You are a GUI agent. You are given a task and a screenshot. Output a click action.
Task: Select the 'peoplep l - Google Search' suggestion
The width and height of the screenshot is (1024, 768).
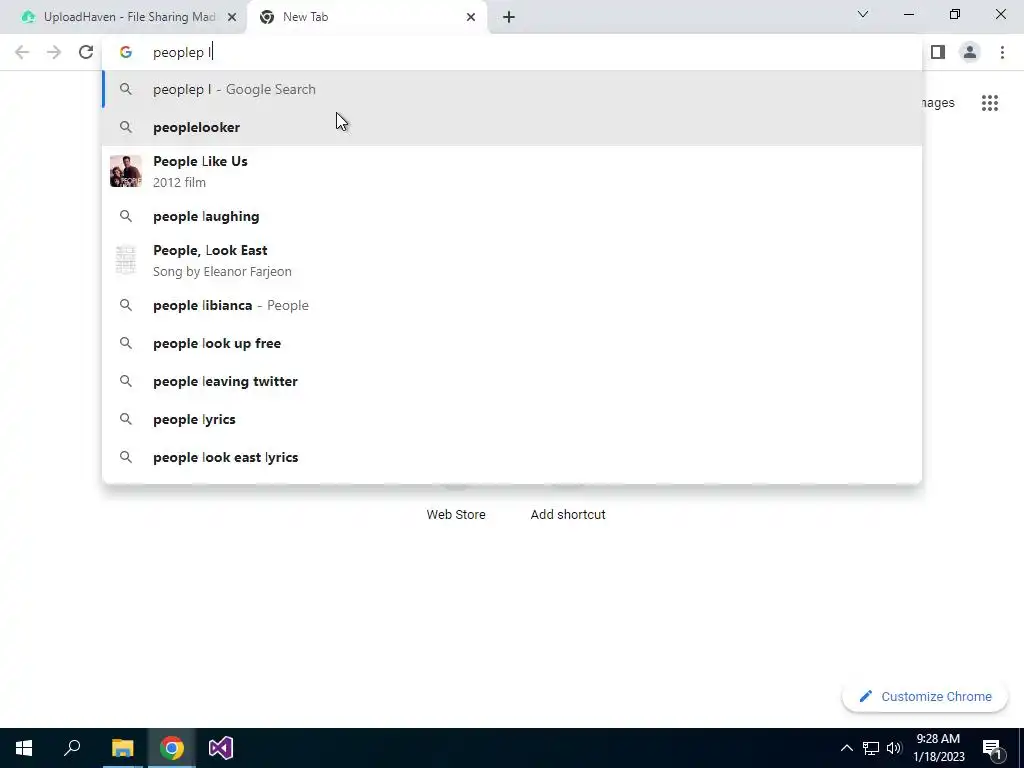tap(512, 89)
